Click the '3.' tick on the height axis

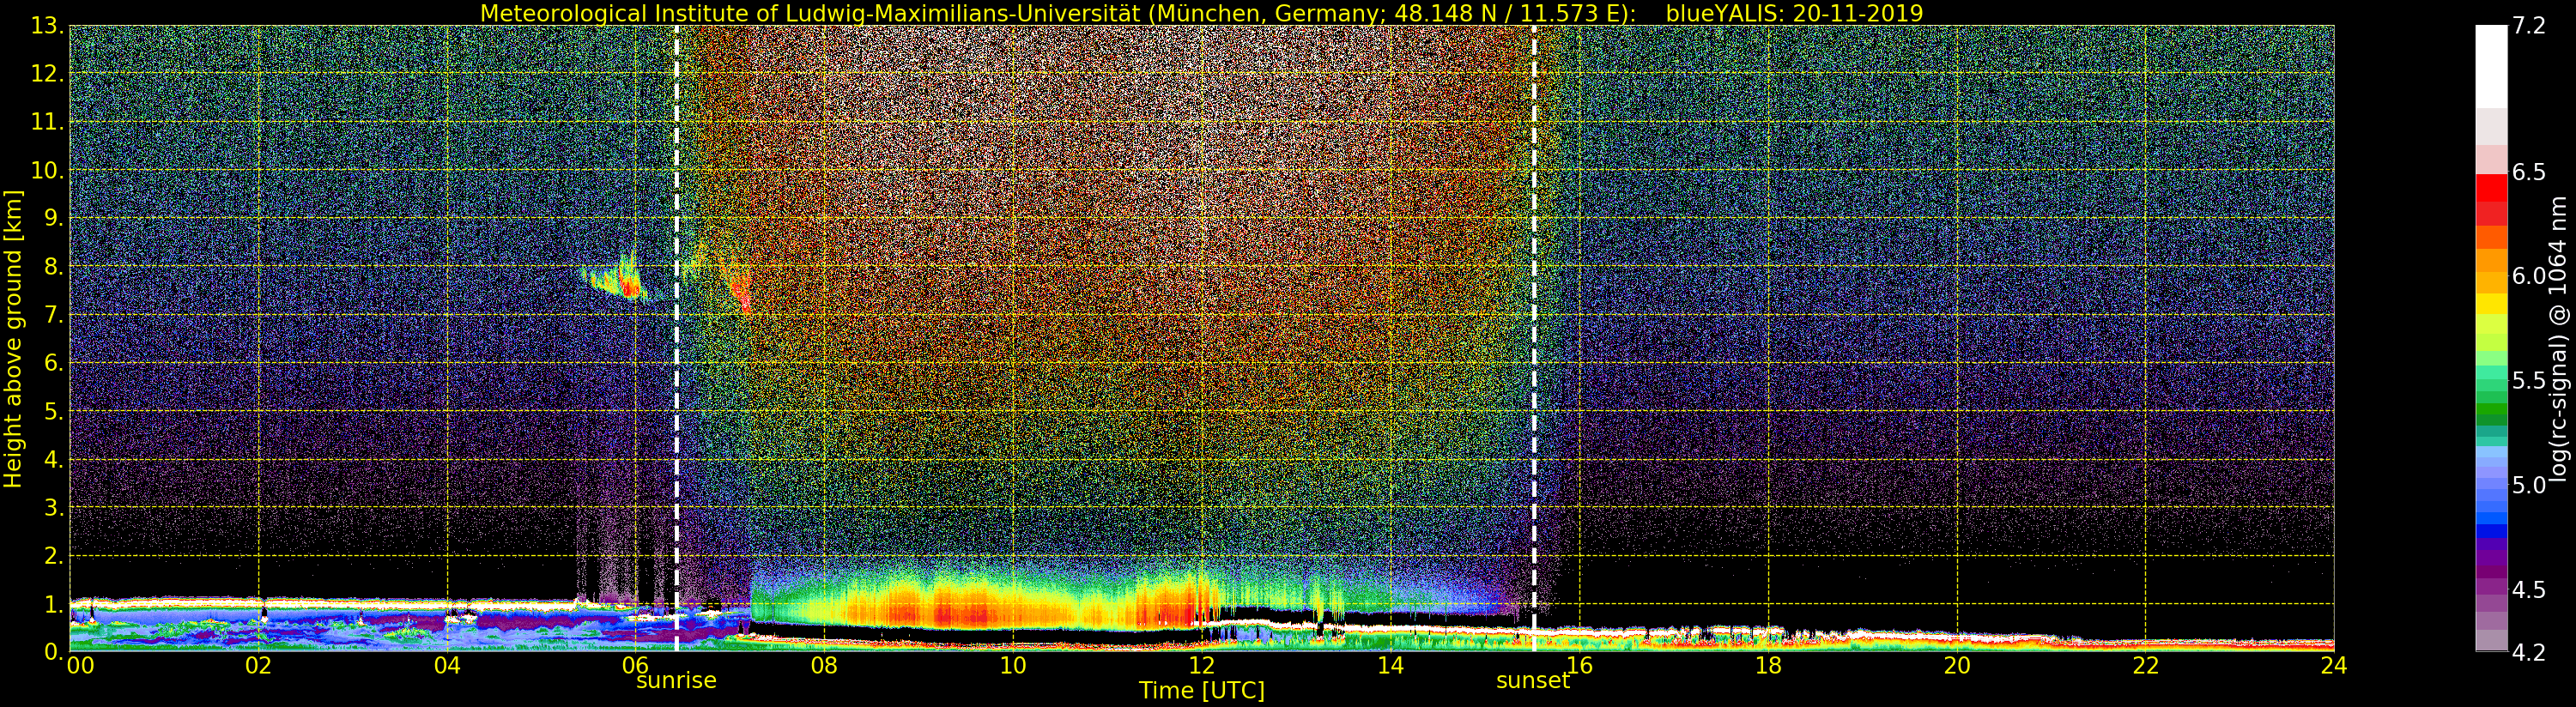click(54, 507)
